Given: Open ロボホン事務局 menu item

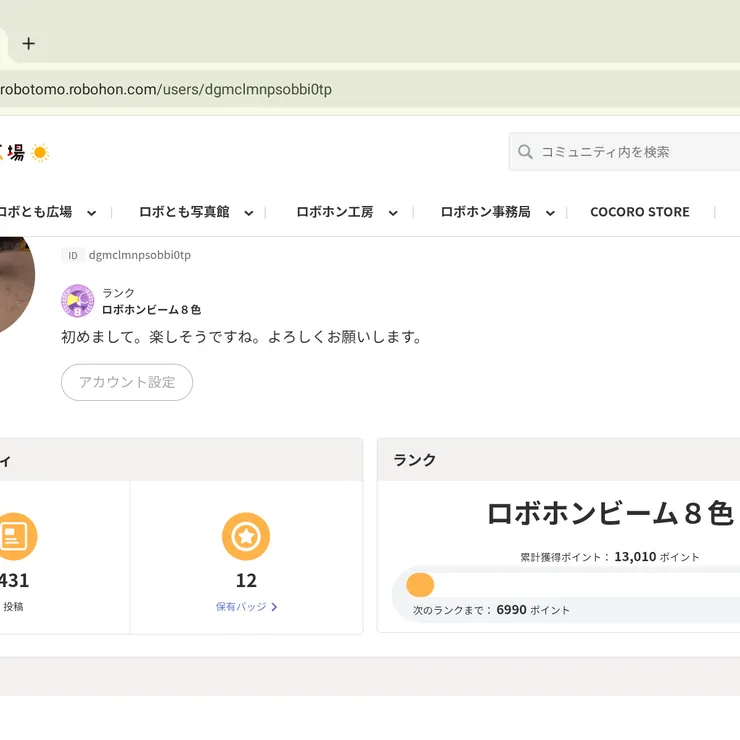Looking at the screenshot, I should pyautogui.click(x=486, y=212).
